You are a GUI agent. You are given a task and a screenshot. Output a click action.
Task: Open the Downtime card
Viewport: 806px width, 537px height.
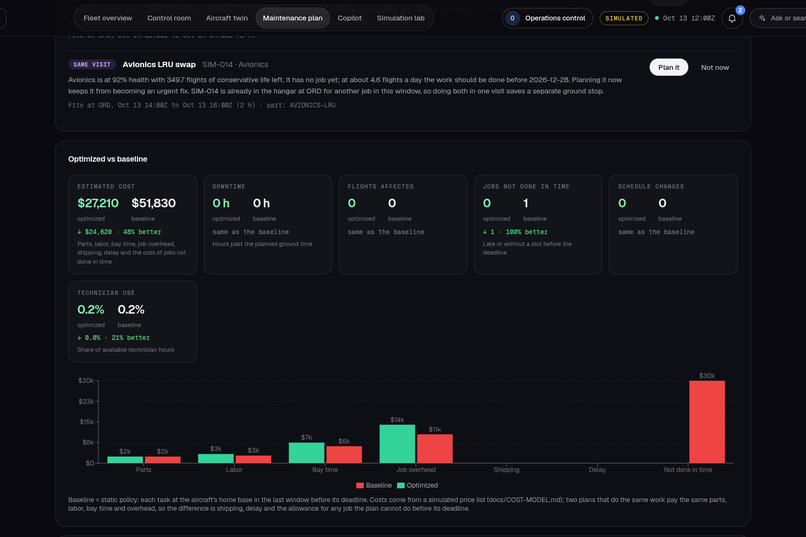coord(268,224)
